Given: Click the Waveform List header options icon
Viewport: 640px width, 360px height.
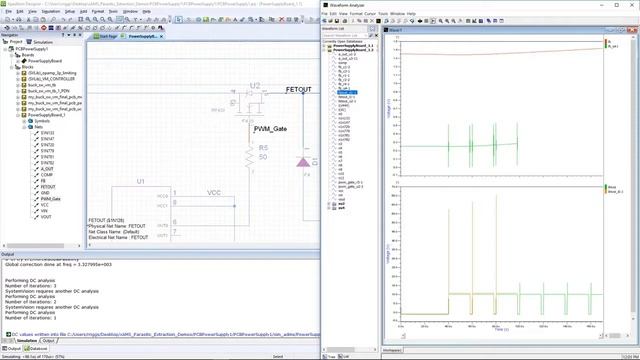Looking at the screenshot, I should [373, 29].
